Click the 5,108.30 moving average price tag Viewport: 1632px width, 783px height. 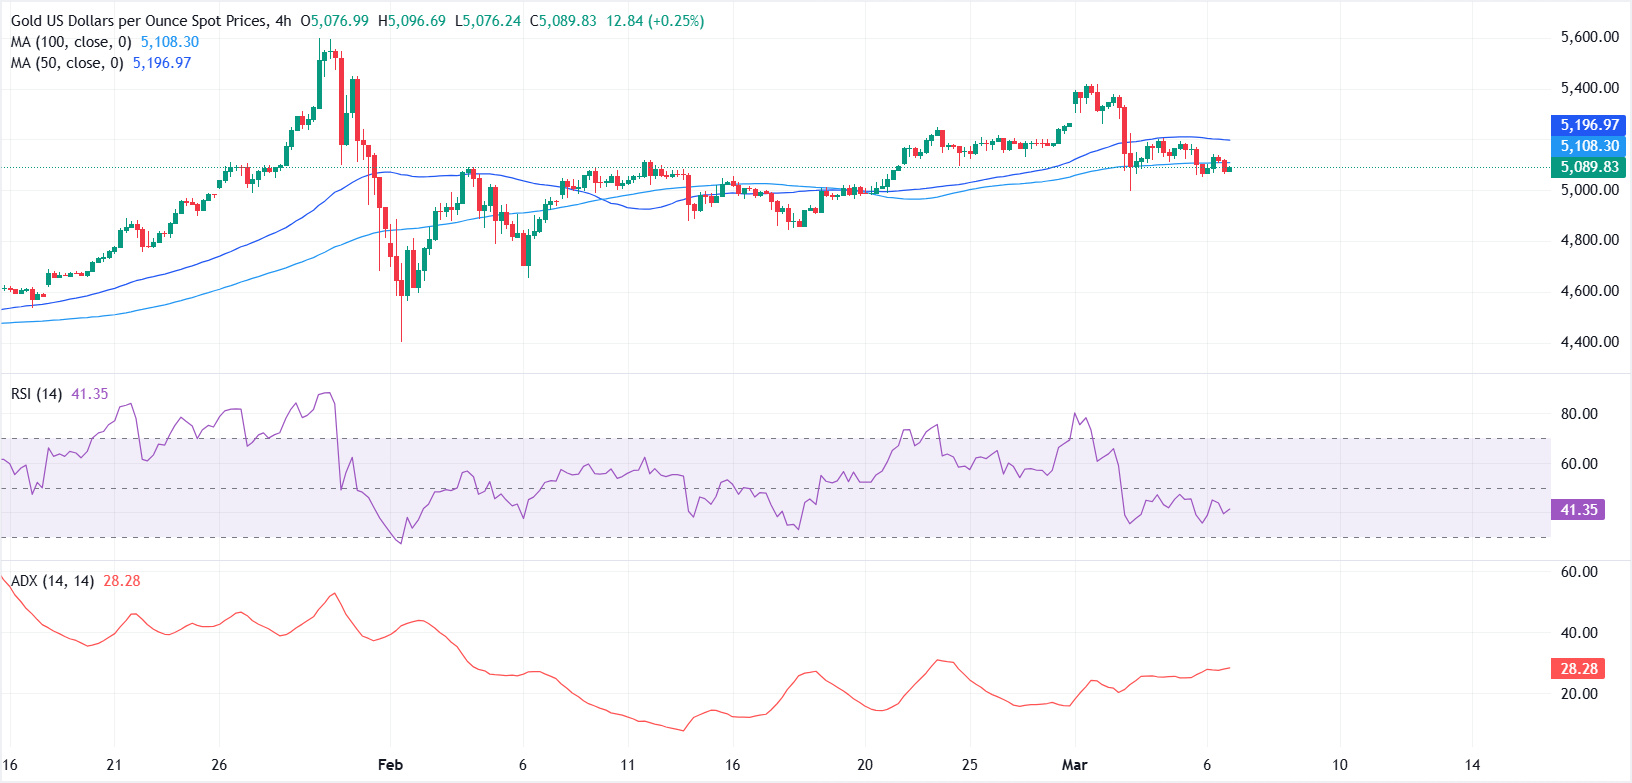[1589, 146]
